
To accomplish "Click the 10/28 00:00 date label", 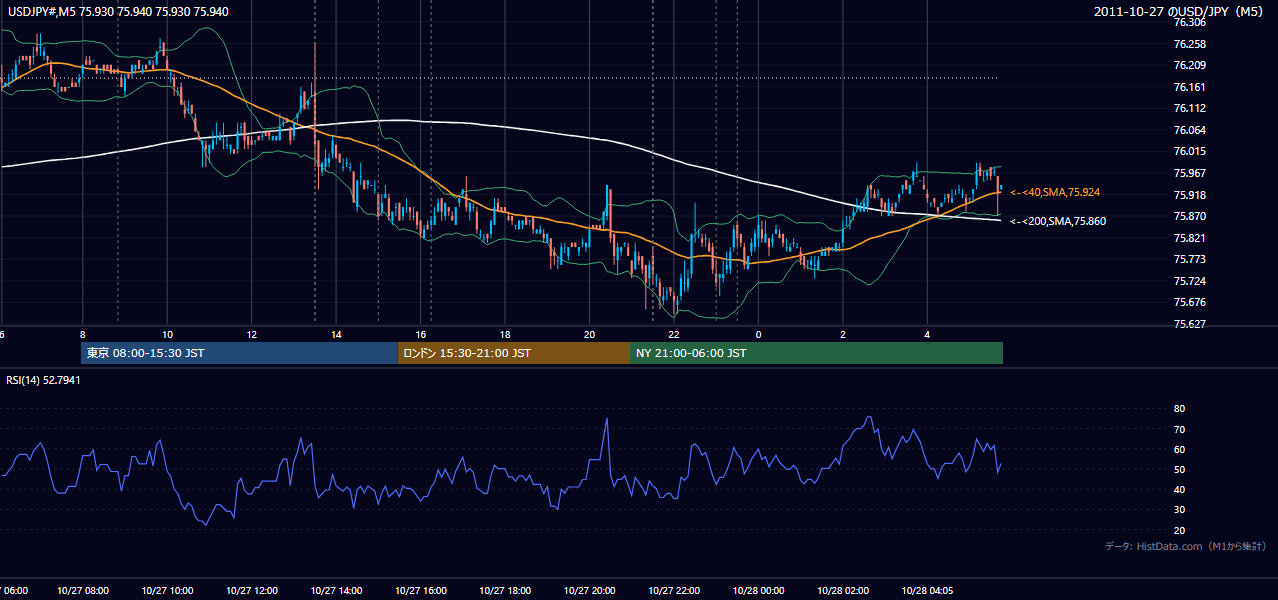I will point(759,590).
